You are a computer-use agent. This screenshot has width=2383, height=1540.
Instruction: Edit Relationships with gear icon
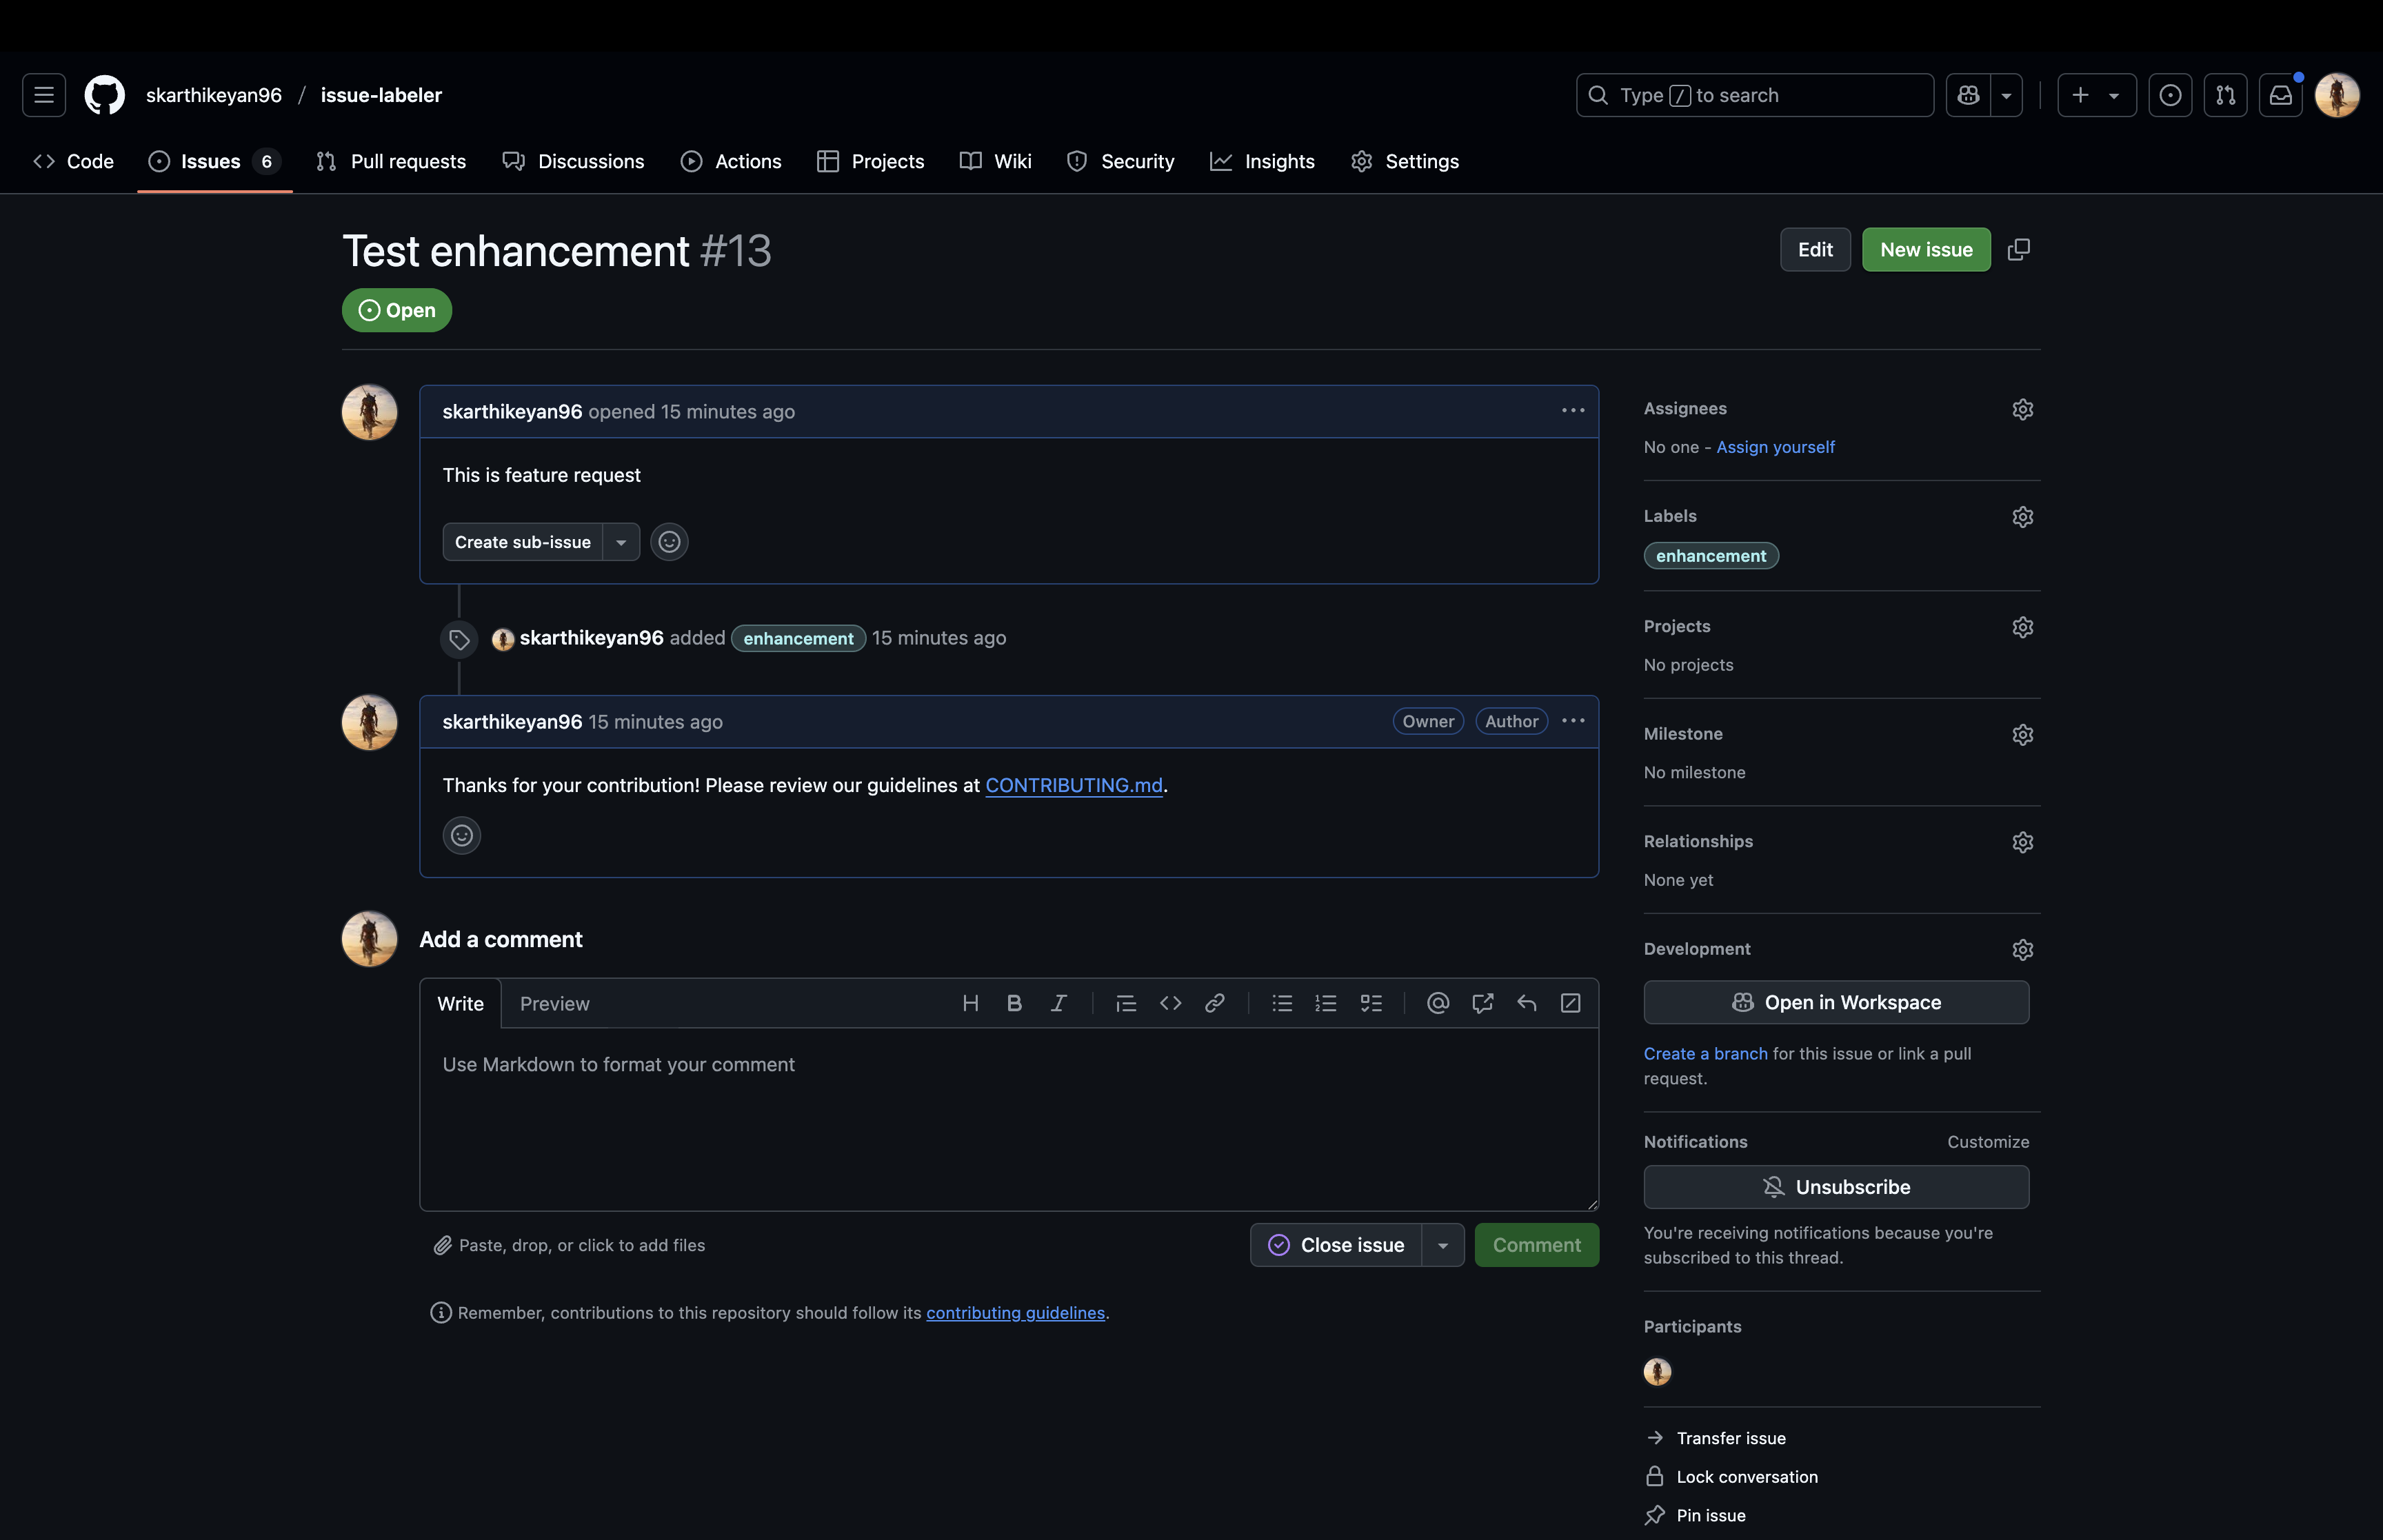pos(2022,842)
